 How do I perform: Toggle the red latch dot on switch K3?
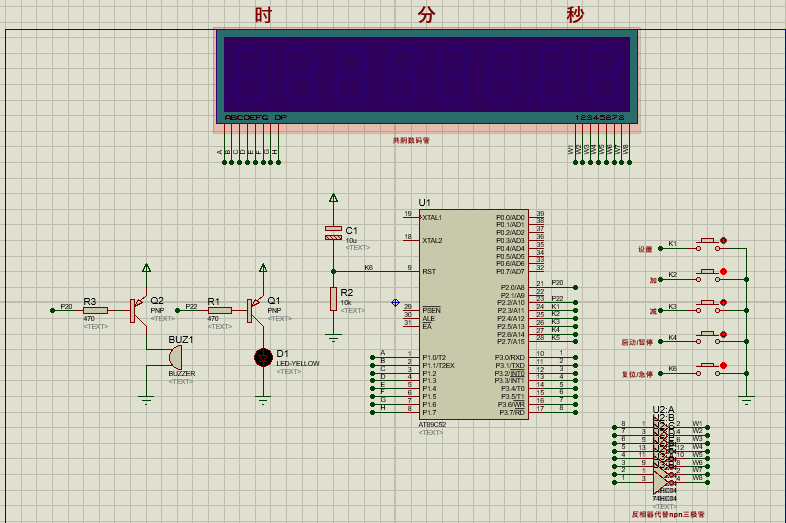[x=723, y=303]
